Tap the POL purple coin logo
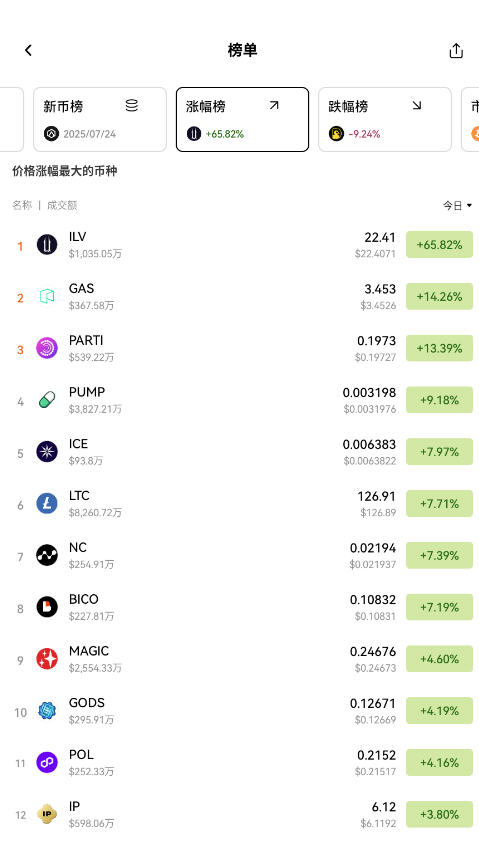The height and width of the screenshot is (849, 479). click(x=47, y=762)
